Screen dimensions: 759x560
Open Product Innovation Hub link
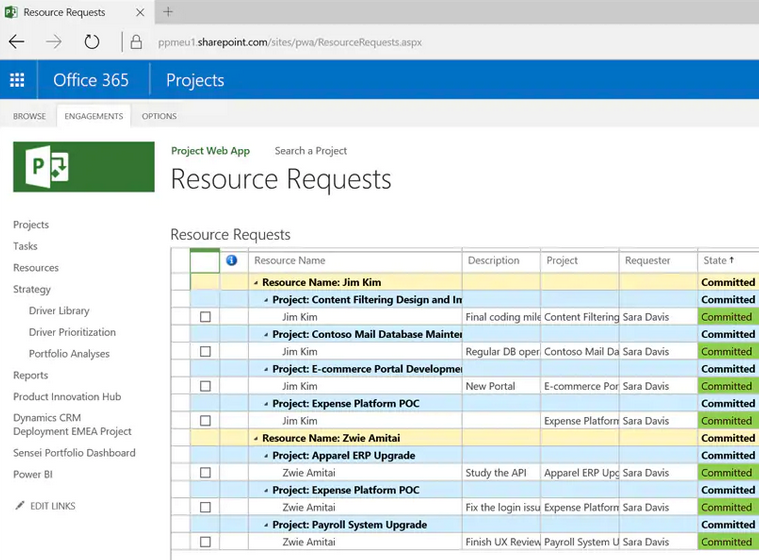[x=67, y=396]
